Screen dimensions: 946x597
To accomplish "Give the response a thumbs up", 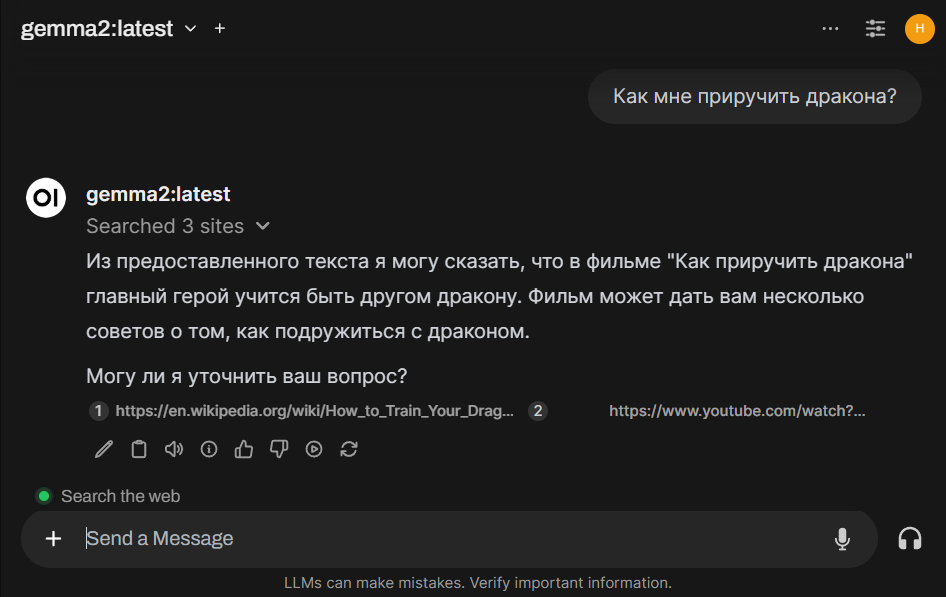I will (244, 449).
